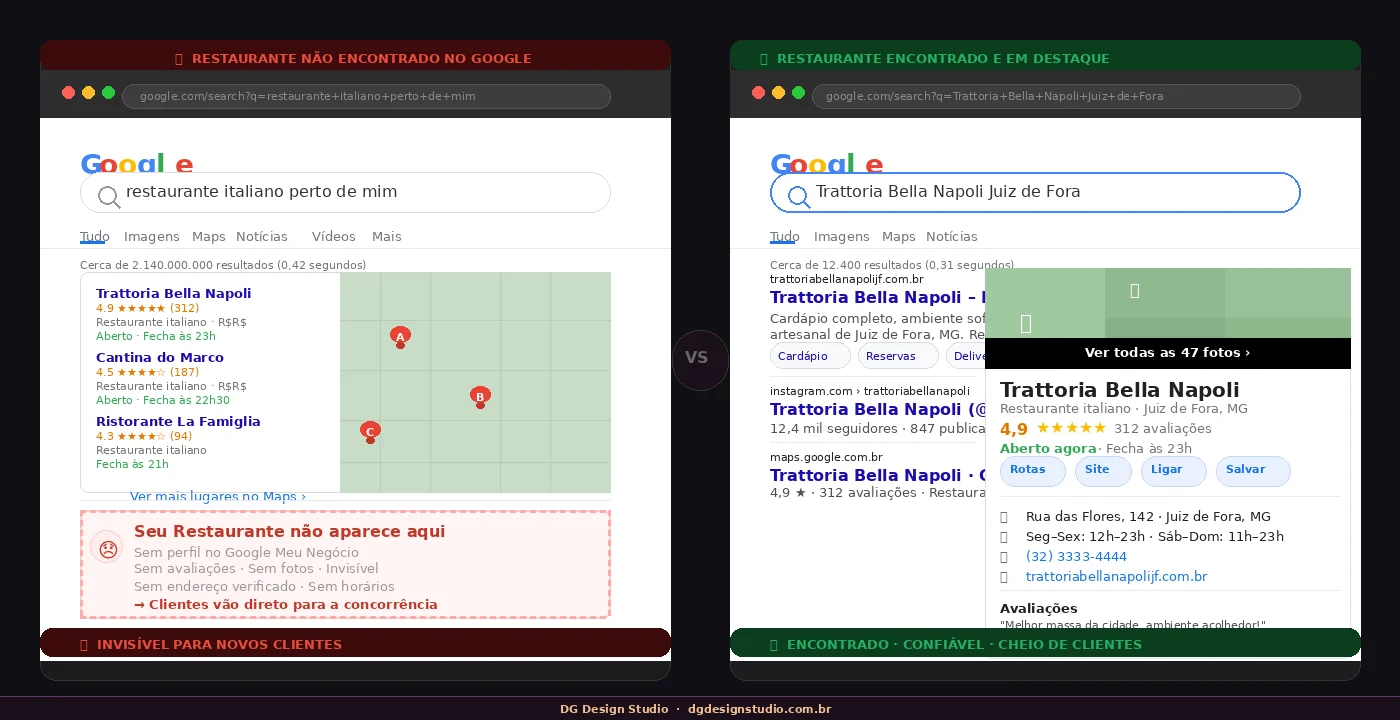Focus the 'restaurante italiano perto de mim' search box
This screenshot has width=1400, height=720.
click(345, 192)
